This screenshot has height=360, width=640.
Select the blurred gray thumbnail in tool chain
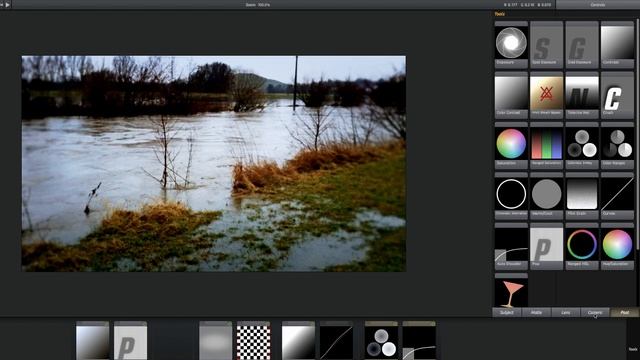click(216, 340)
